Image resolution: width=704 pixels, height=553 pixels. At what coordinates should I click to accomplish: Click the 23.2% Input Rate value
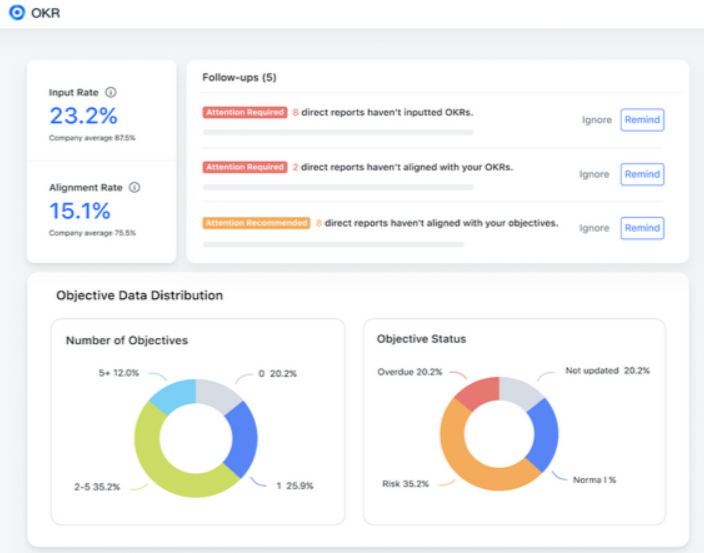tap(84, 116)
